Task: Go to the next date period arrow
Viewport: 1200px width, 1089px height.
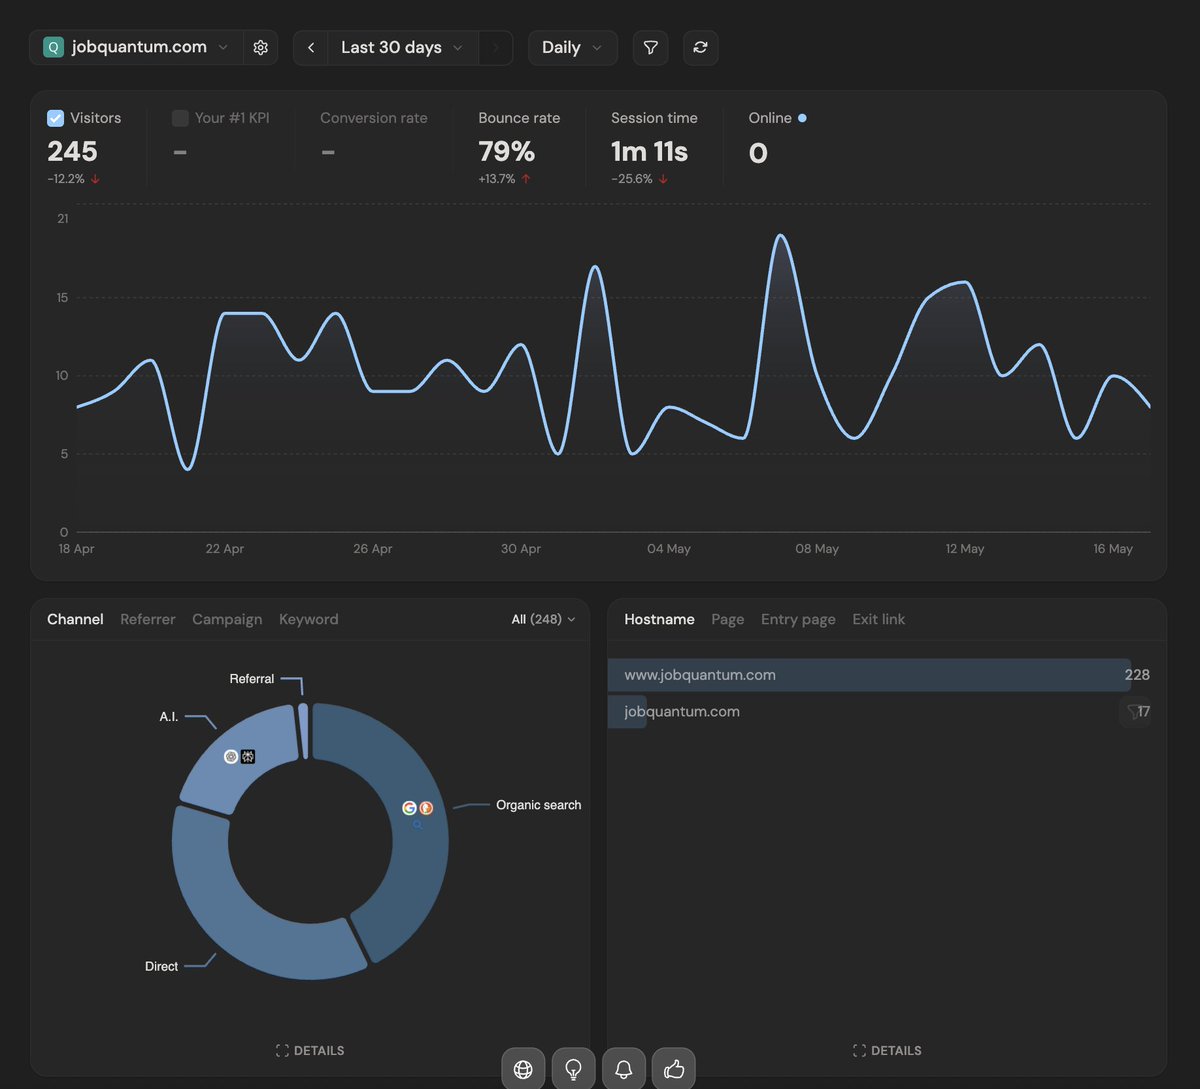Action: click(495, 47)
